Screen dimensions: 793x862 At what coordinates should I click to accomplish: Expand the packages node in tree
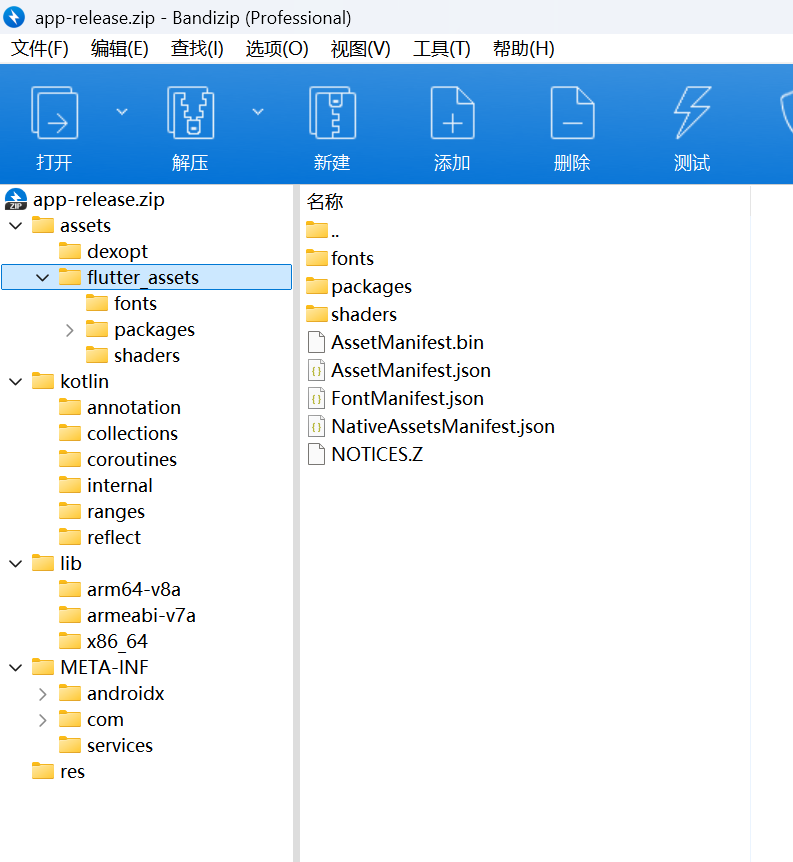[69, 330]
